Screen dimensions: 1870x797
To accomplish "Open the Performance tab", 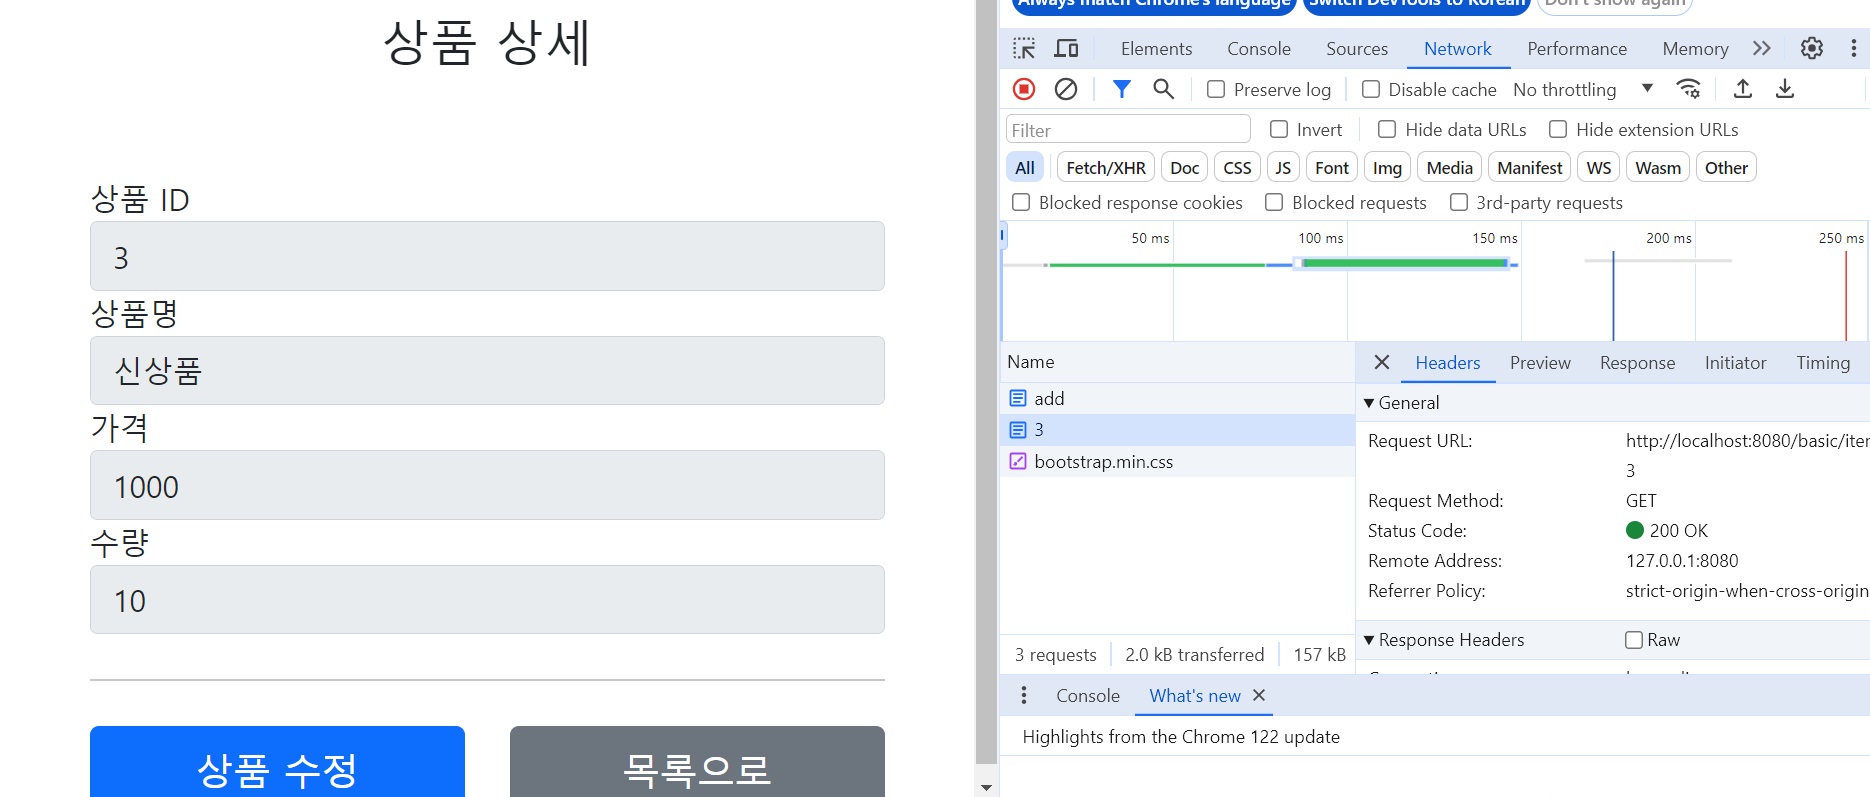I will tap(1577, 48).
